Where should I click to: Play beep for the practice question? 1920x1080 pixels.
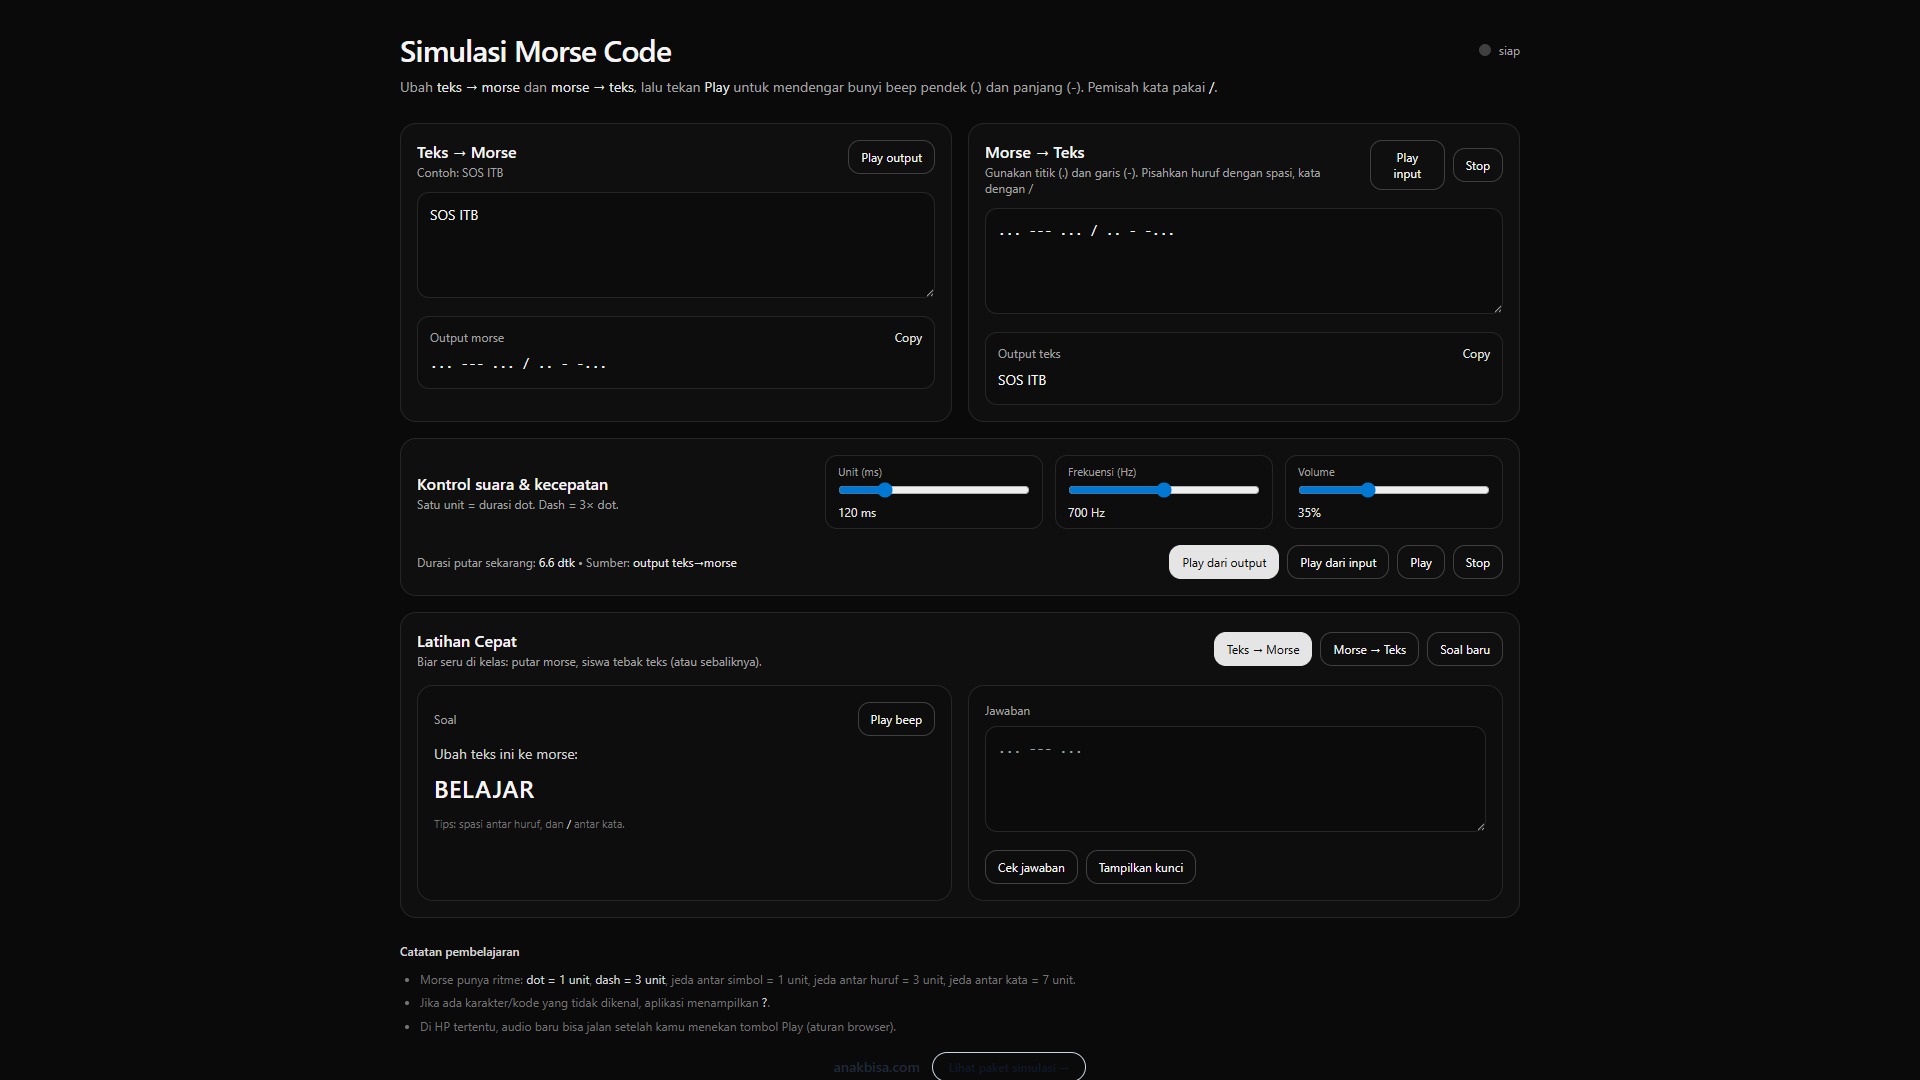896,720
